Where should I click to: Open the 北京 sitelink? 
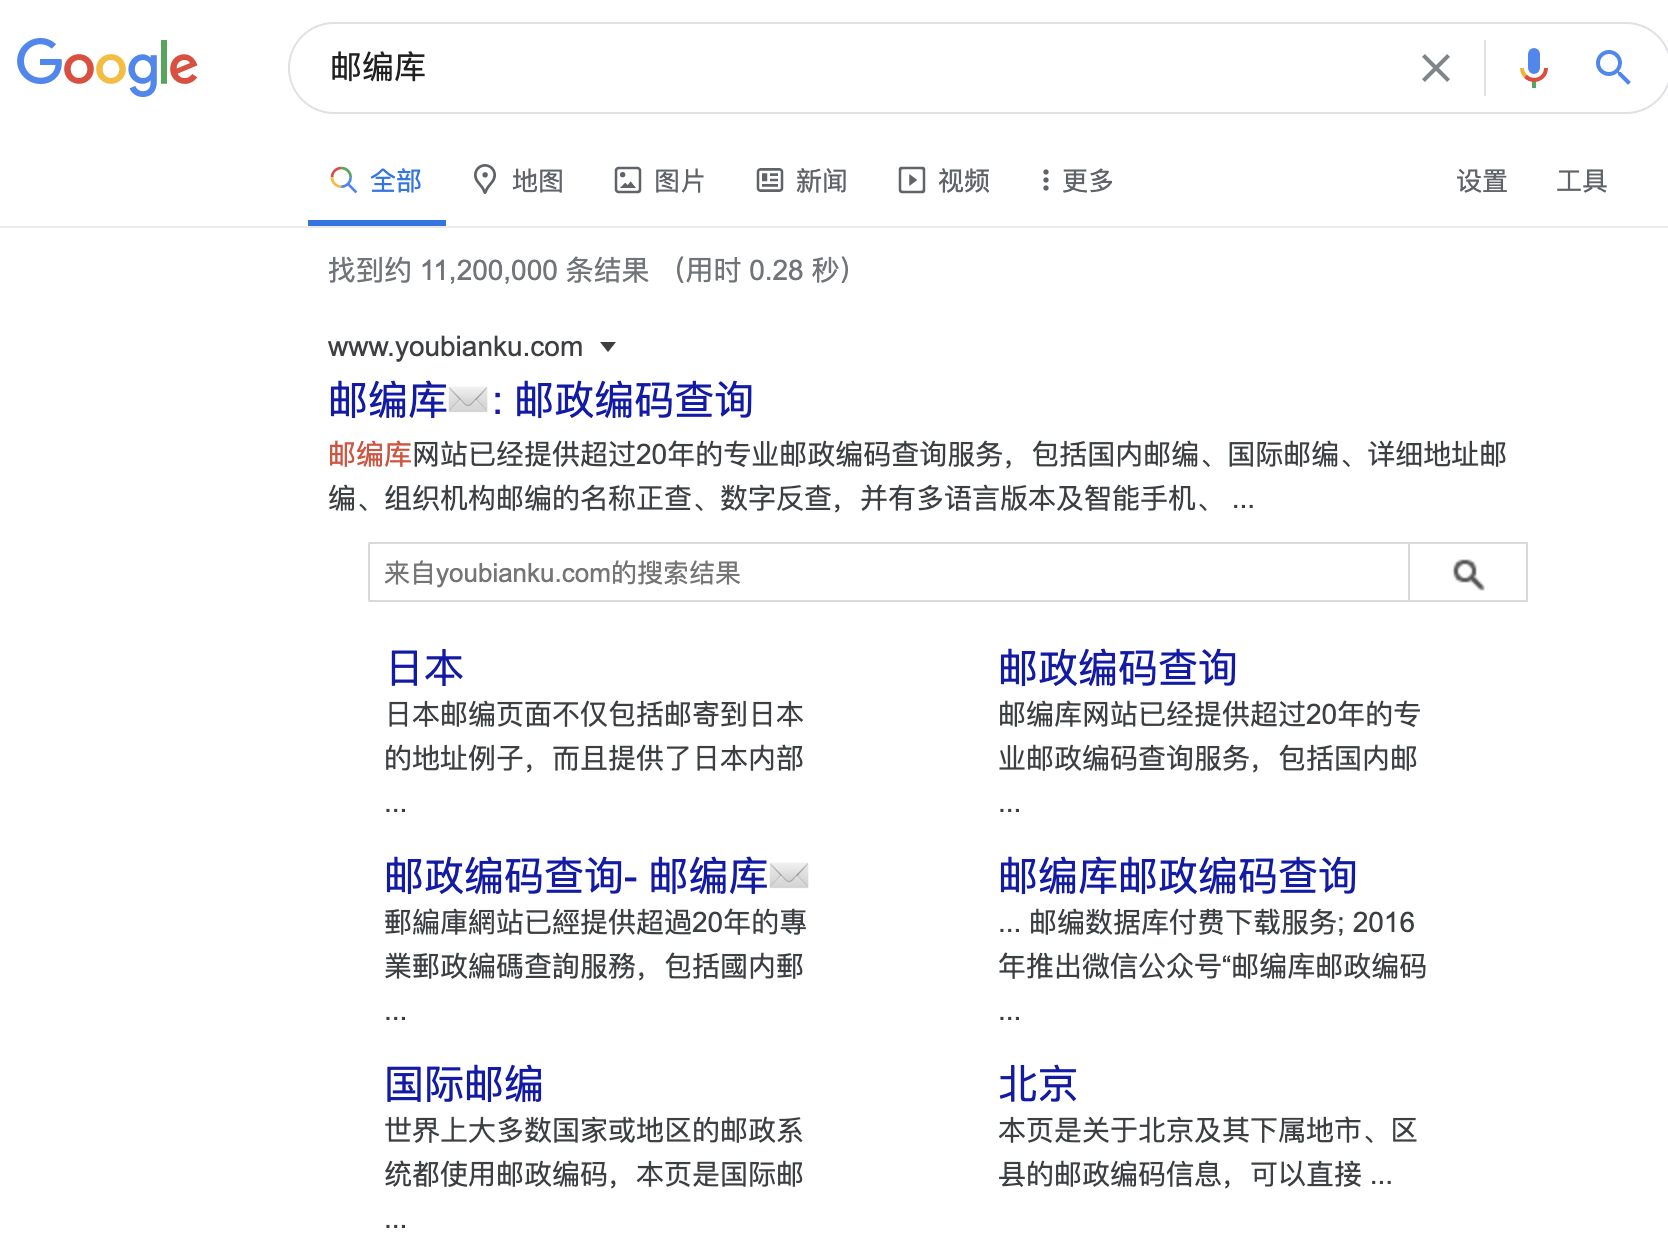pyautogui.click(x=1037, y=1084)
